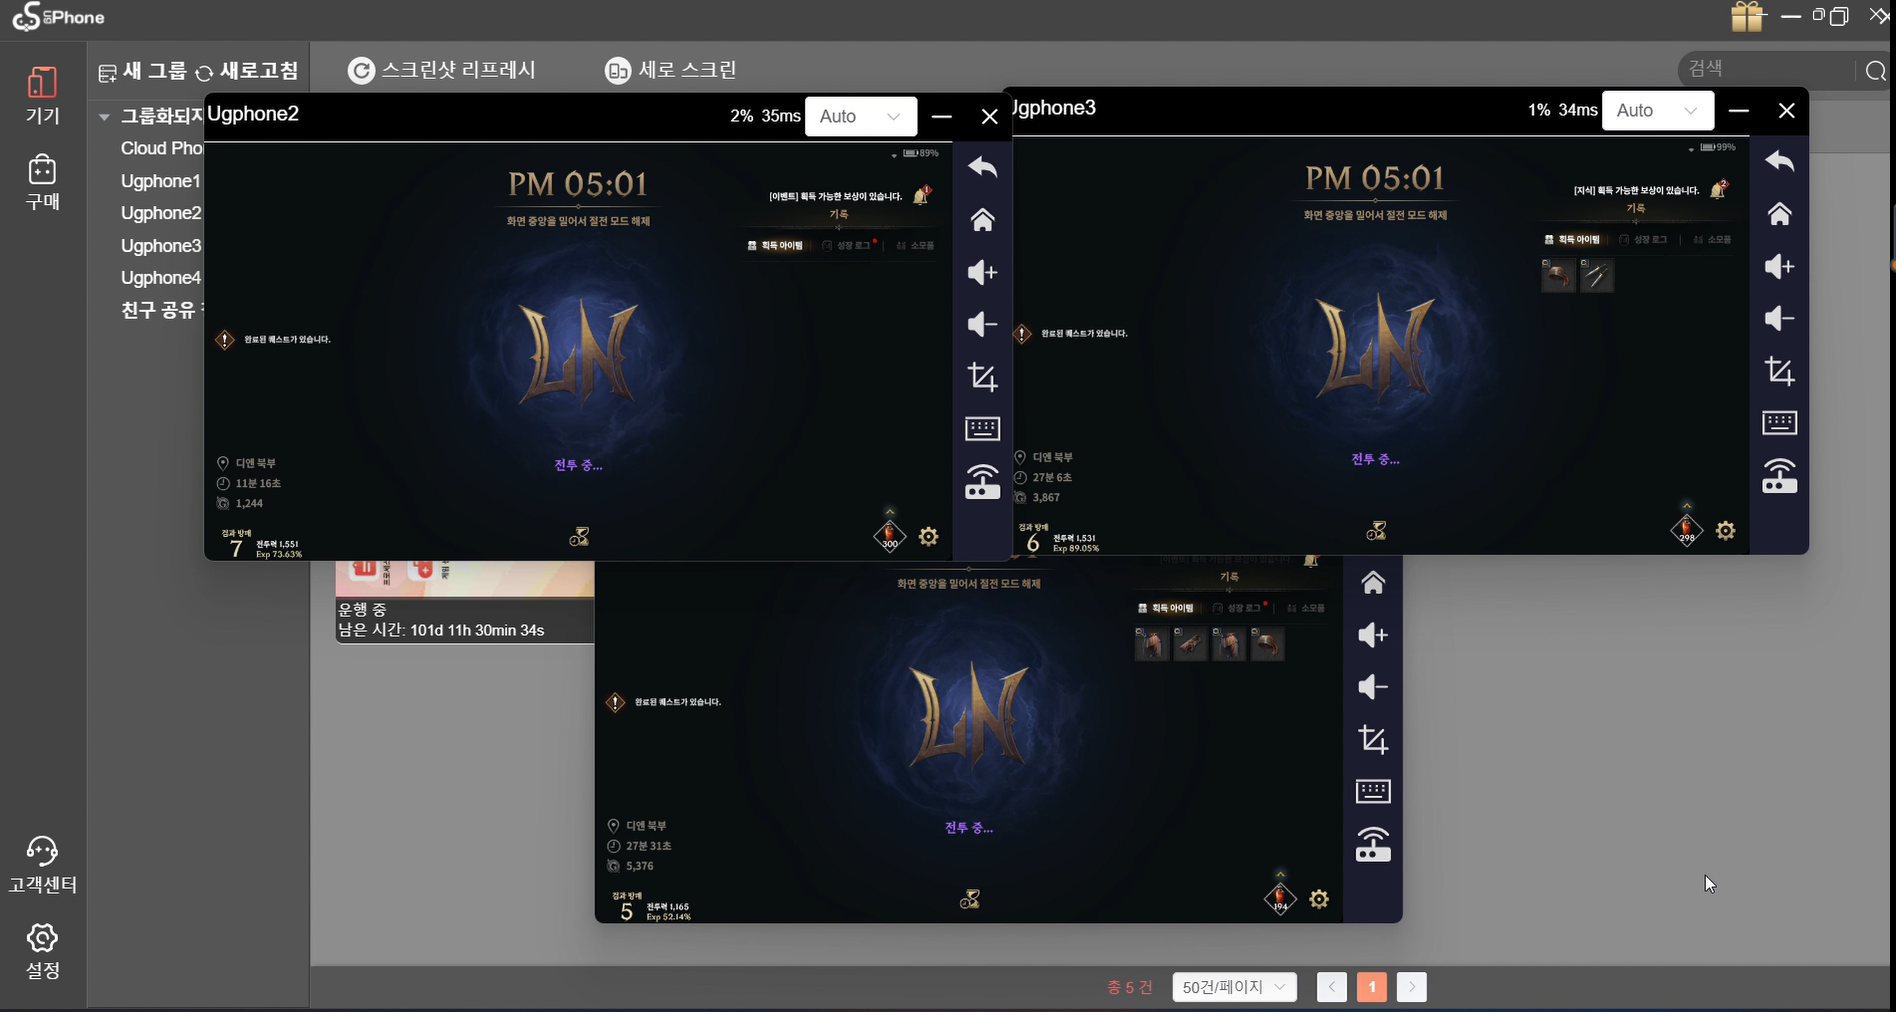Take screenshot with Ugphone2 crop icon
The width and height of the screenshot is (1896, 1012).
point(982,377)
